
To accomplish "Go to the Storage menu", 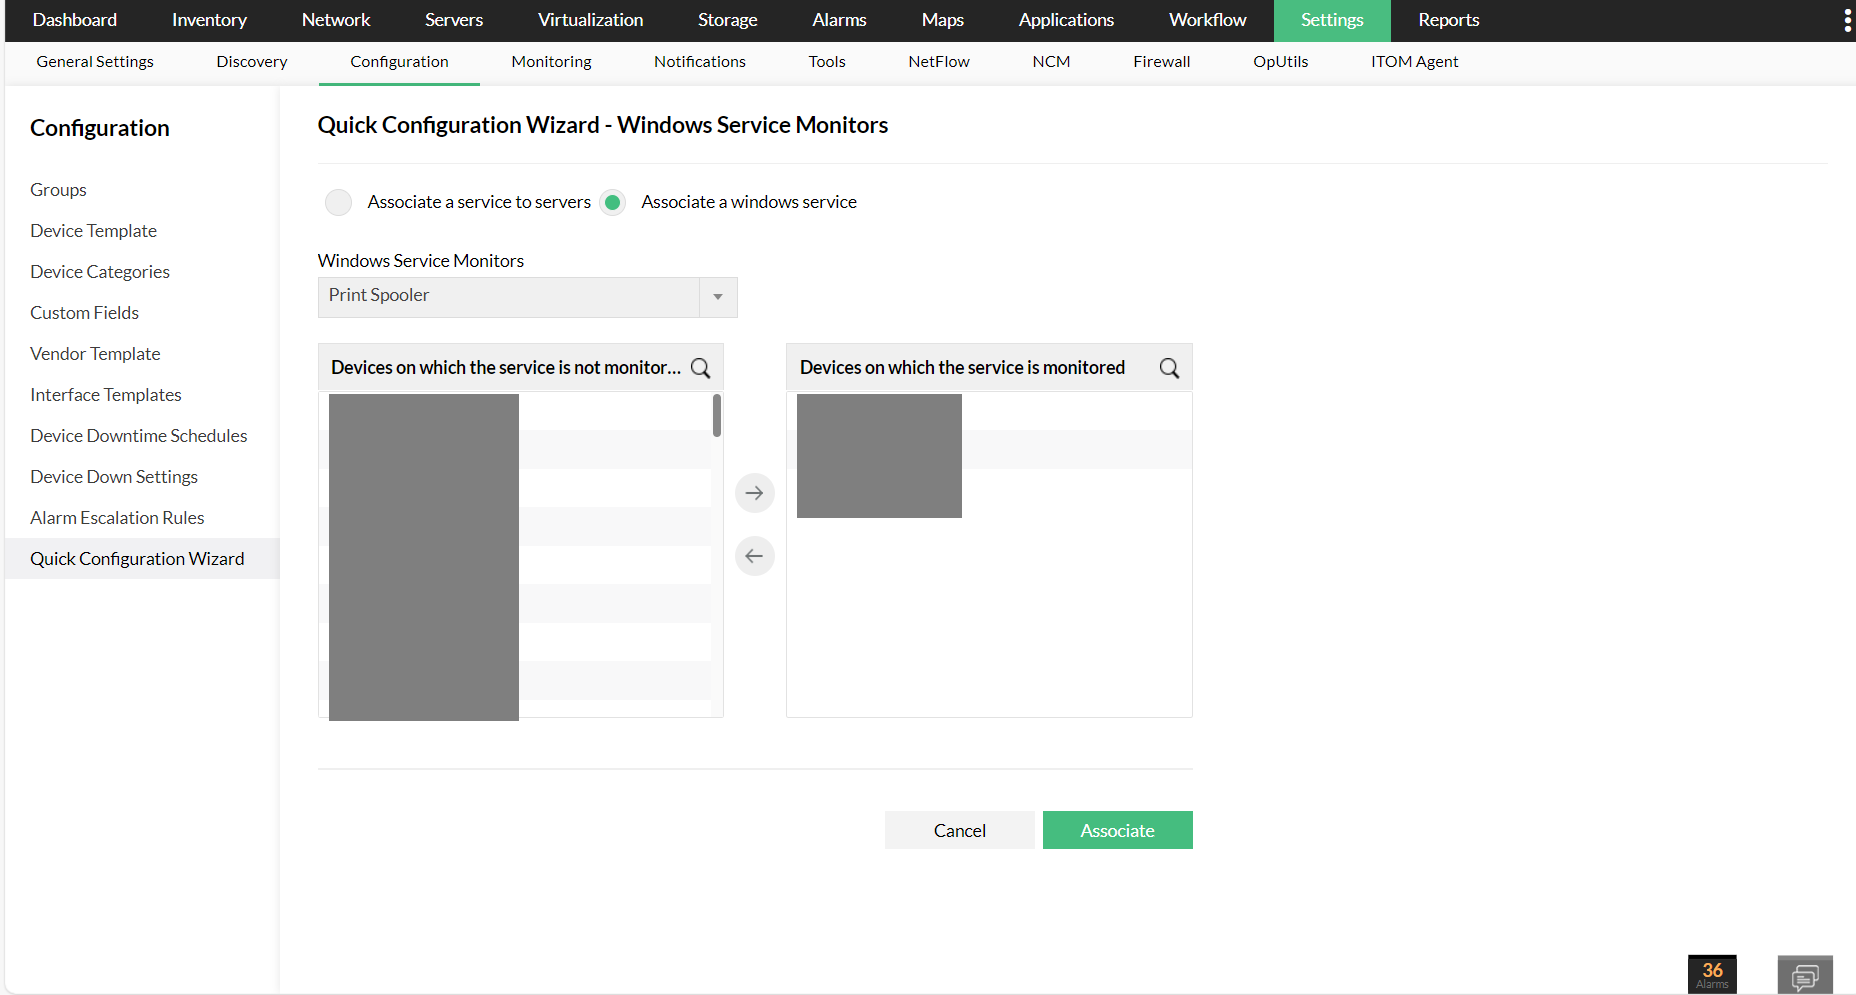I will (x=728, y=20).
